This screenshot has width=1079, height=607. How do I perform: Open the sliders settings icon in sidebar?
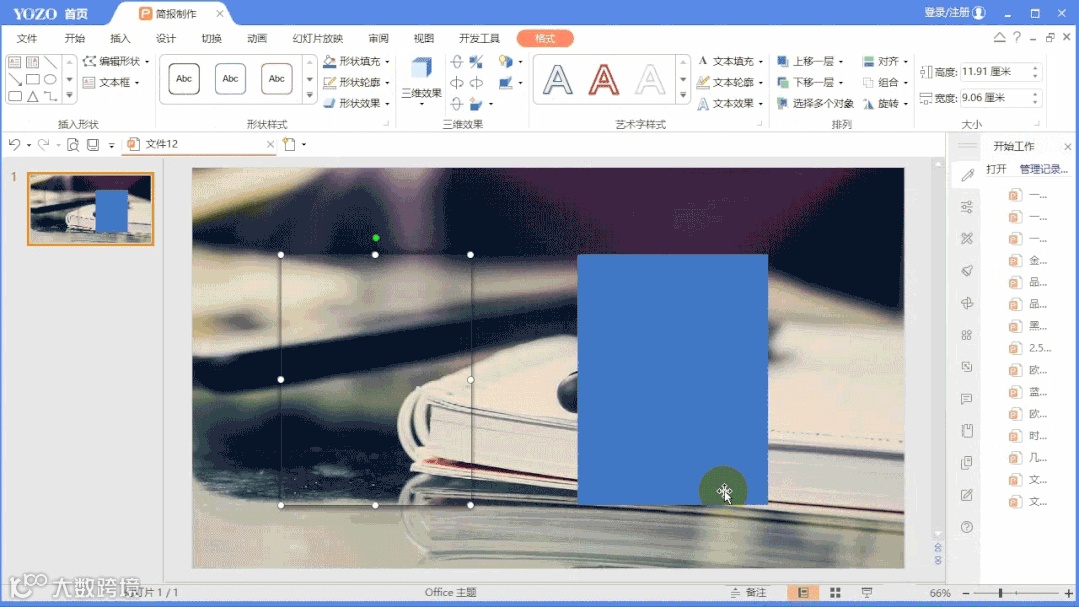967,206
